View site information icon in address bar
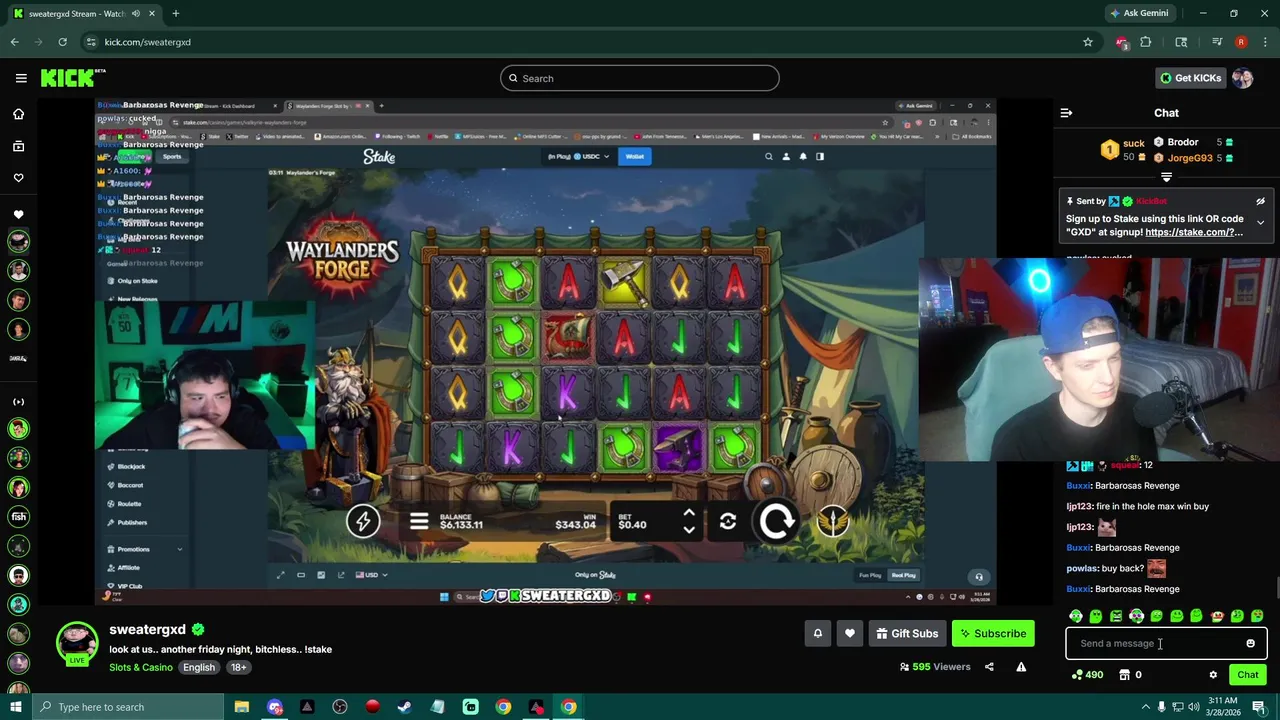The width and height of the screenshot is (1280, 720). pos(91,42)
